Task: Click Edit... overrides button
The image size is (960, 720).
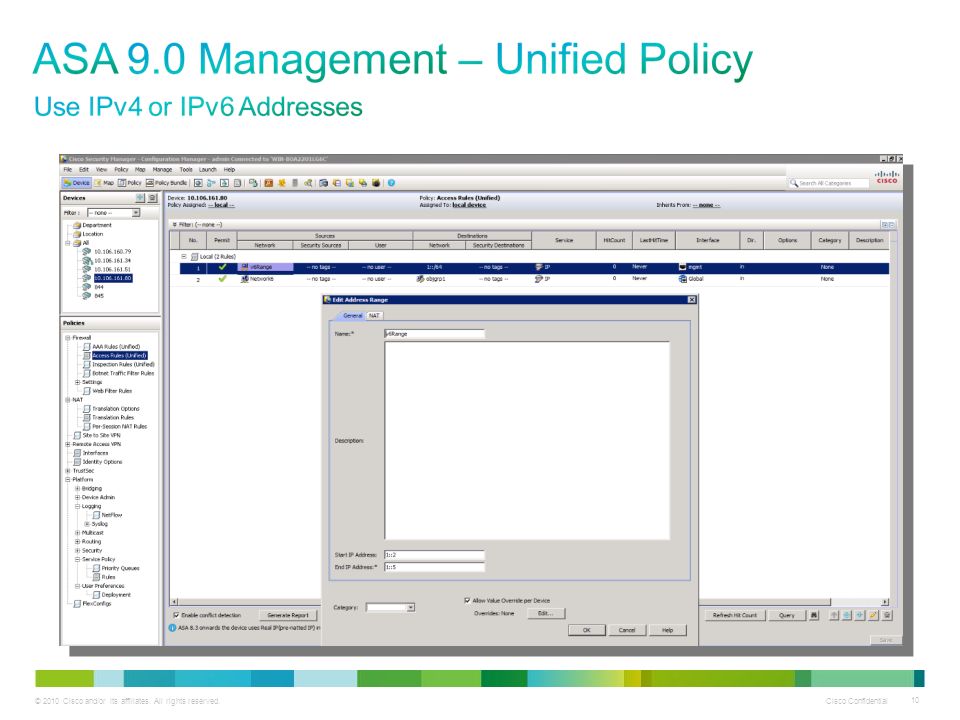Action: coord(546,613)
